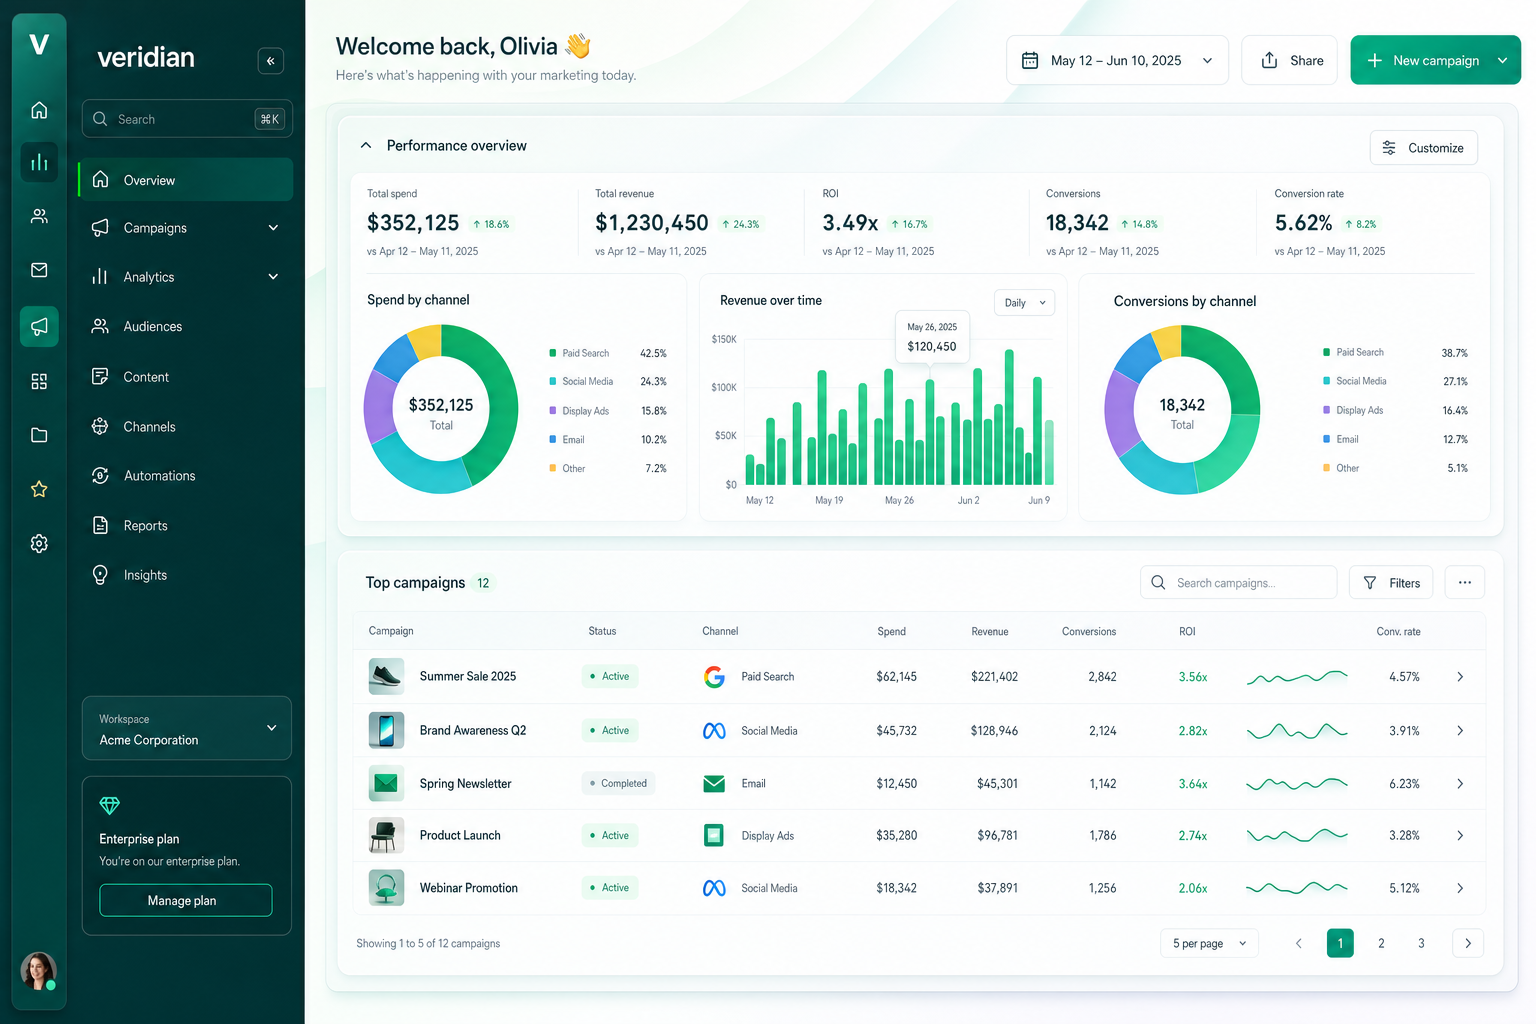Click the Veridian V logo
The width and height of the screenshot is (1536, 1024).
39,44
